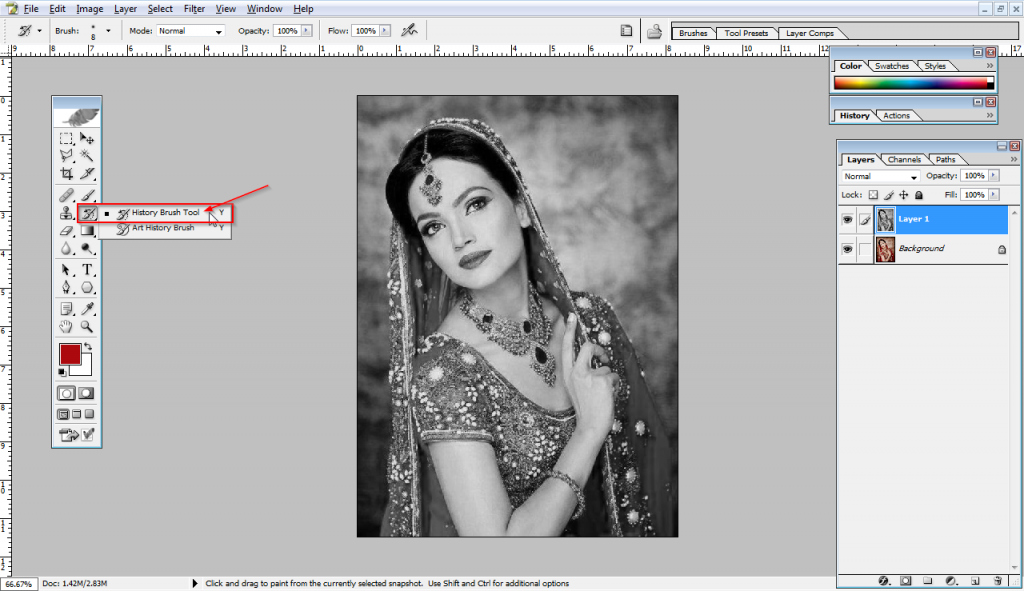The height and width of the screenshot is (591, 1024).
Task: Select the Notes tool
Action: click(x=66, y=308)
